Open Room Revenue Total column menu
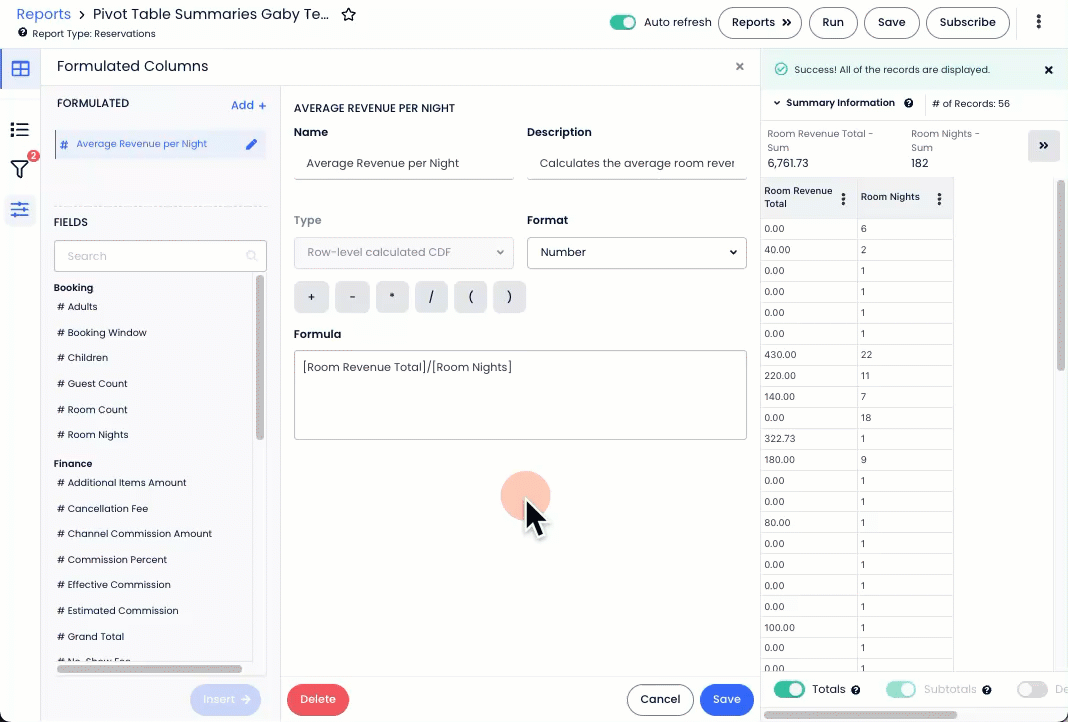The width and height of the screenshot is (1068, 722). point(843,198)
